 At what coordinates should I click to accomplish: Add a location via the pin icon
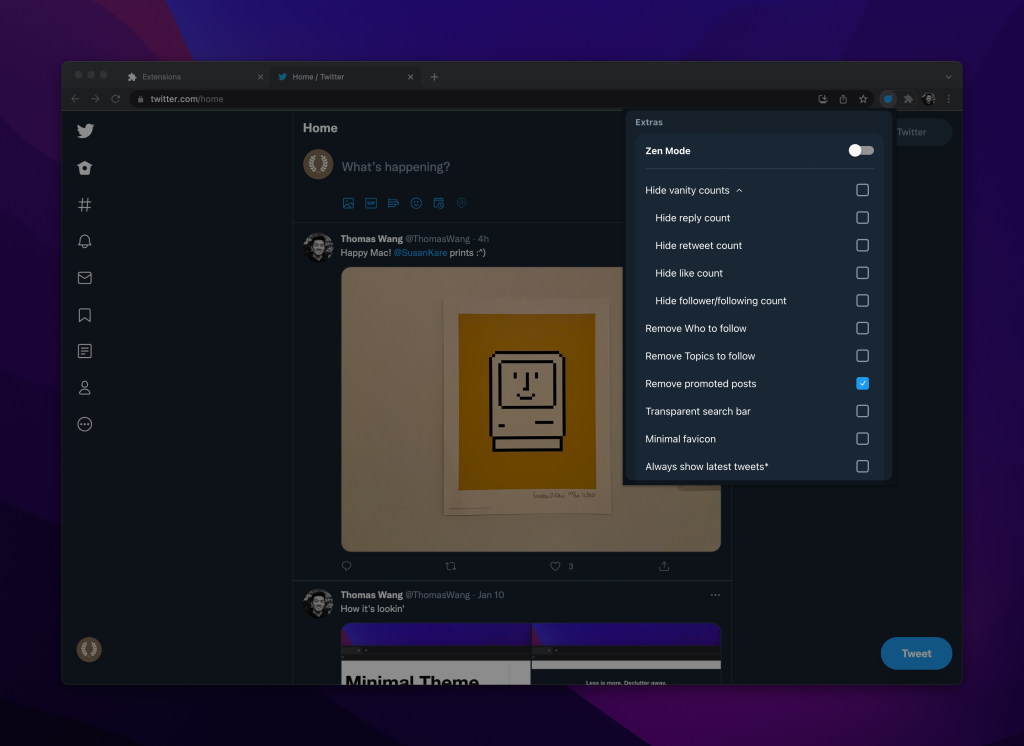(461, 203)
